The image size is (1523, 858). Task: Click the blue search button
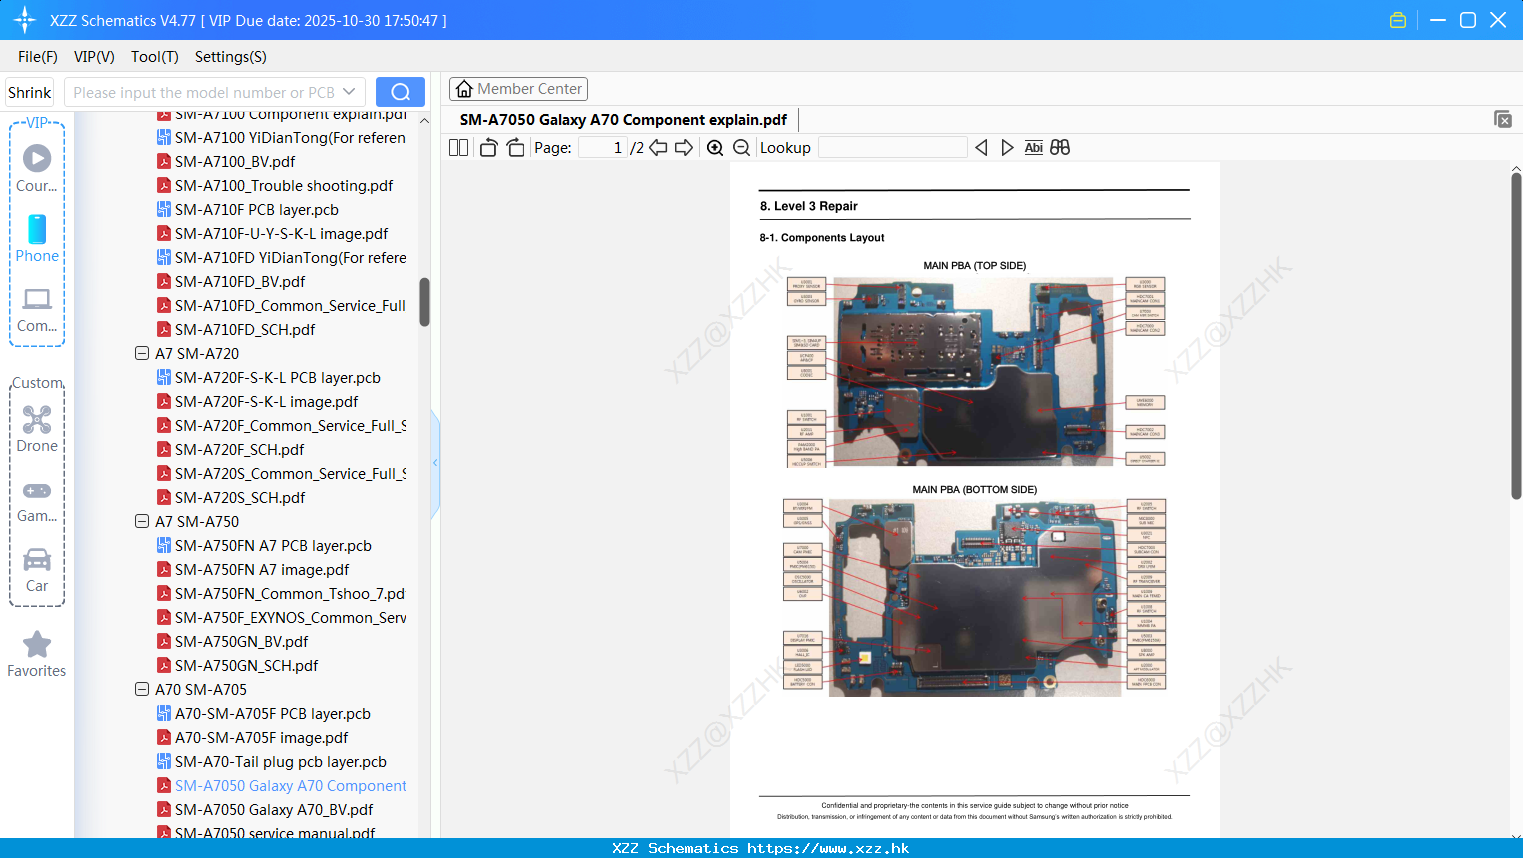tap(400, 92)
